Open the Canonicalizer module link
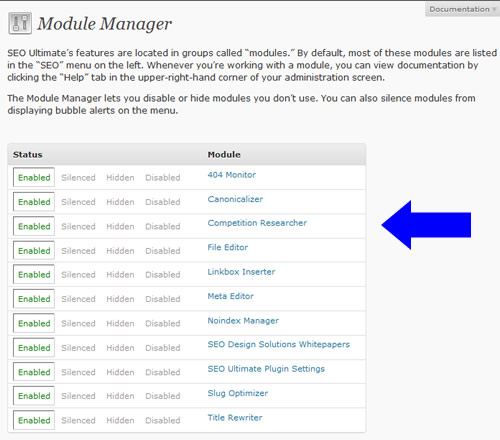Screen dimensions: 500x440 coord(235,199)
